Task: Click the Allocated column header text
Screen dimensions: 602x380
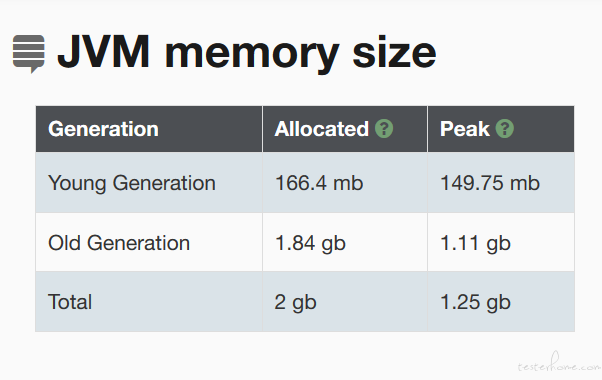Action: tap(322, 129)
